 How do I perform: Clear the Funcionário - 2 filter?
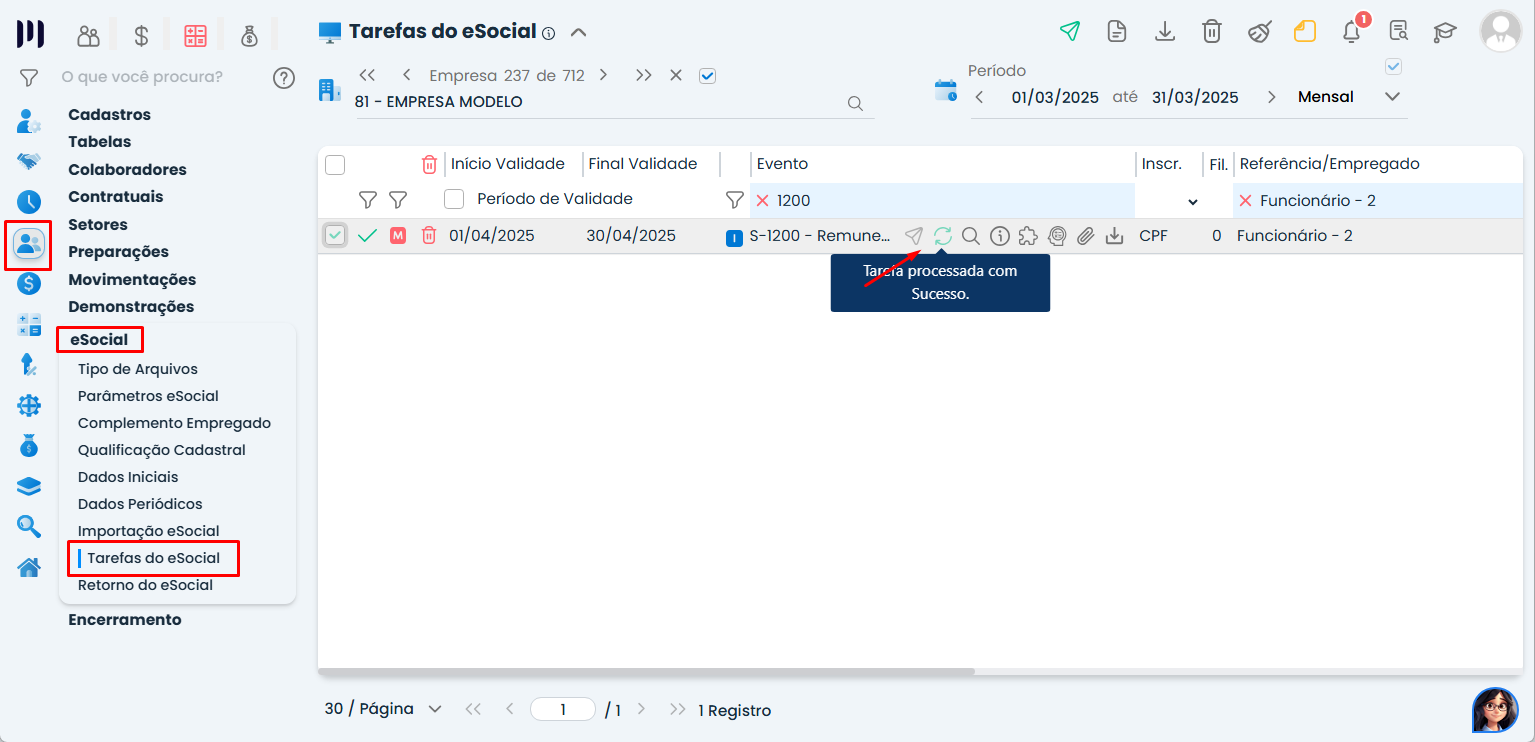(1245, 201)
